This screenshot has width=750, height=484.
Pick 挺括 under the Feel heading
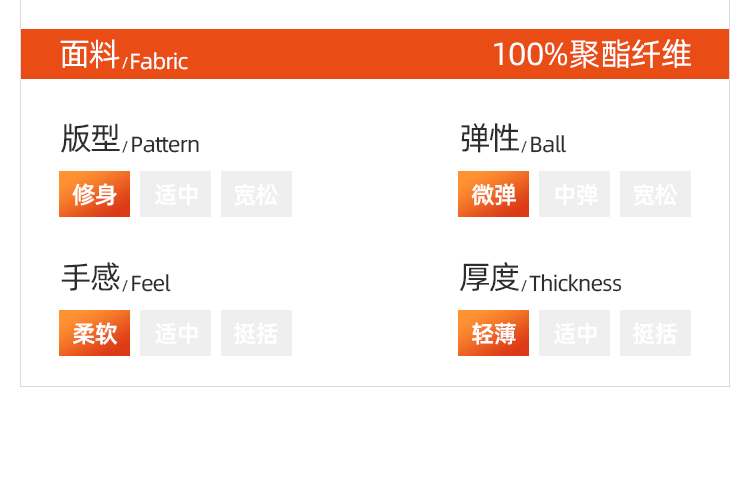[256, 333]
